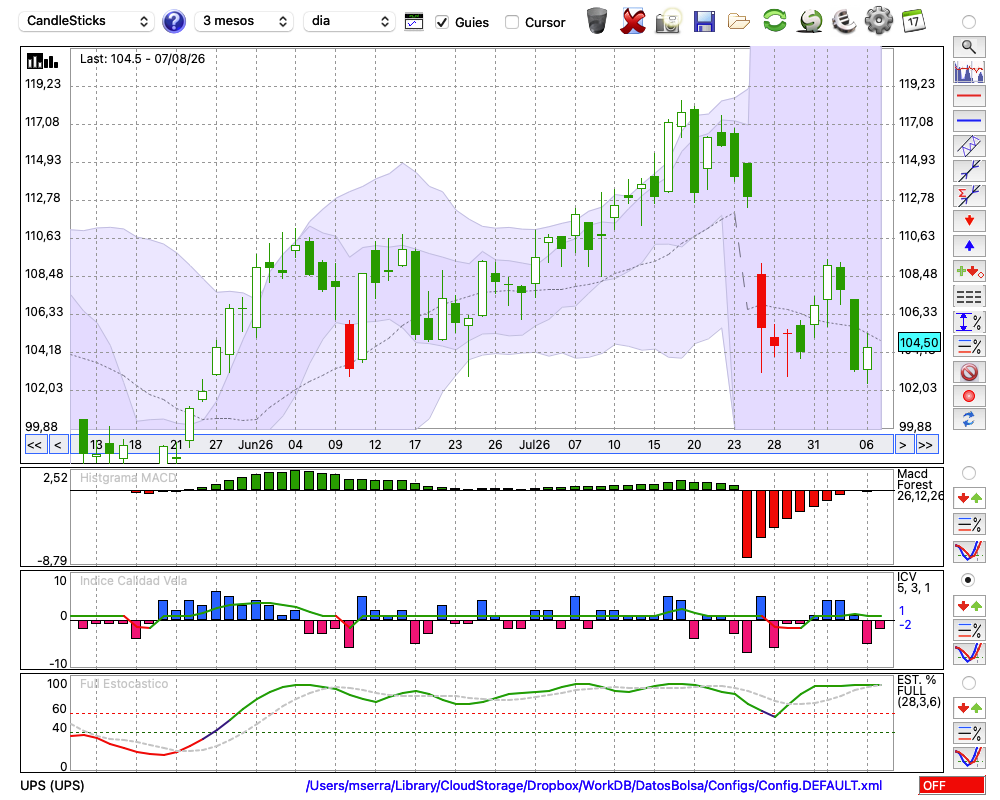1000x800 pixels.
Task: Click the cyan 104,50 price label
Action: click(919, 343)
